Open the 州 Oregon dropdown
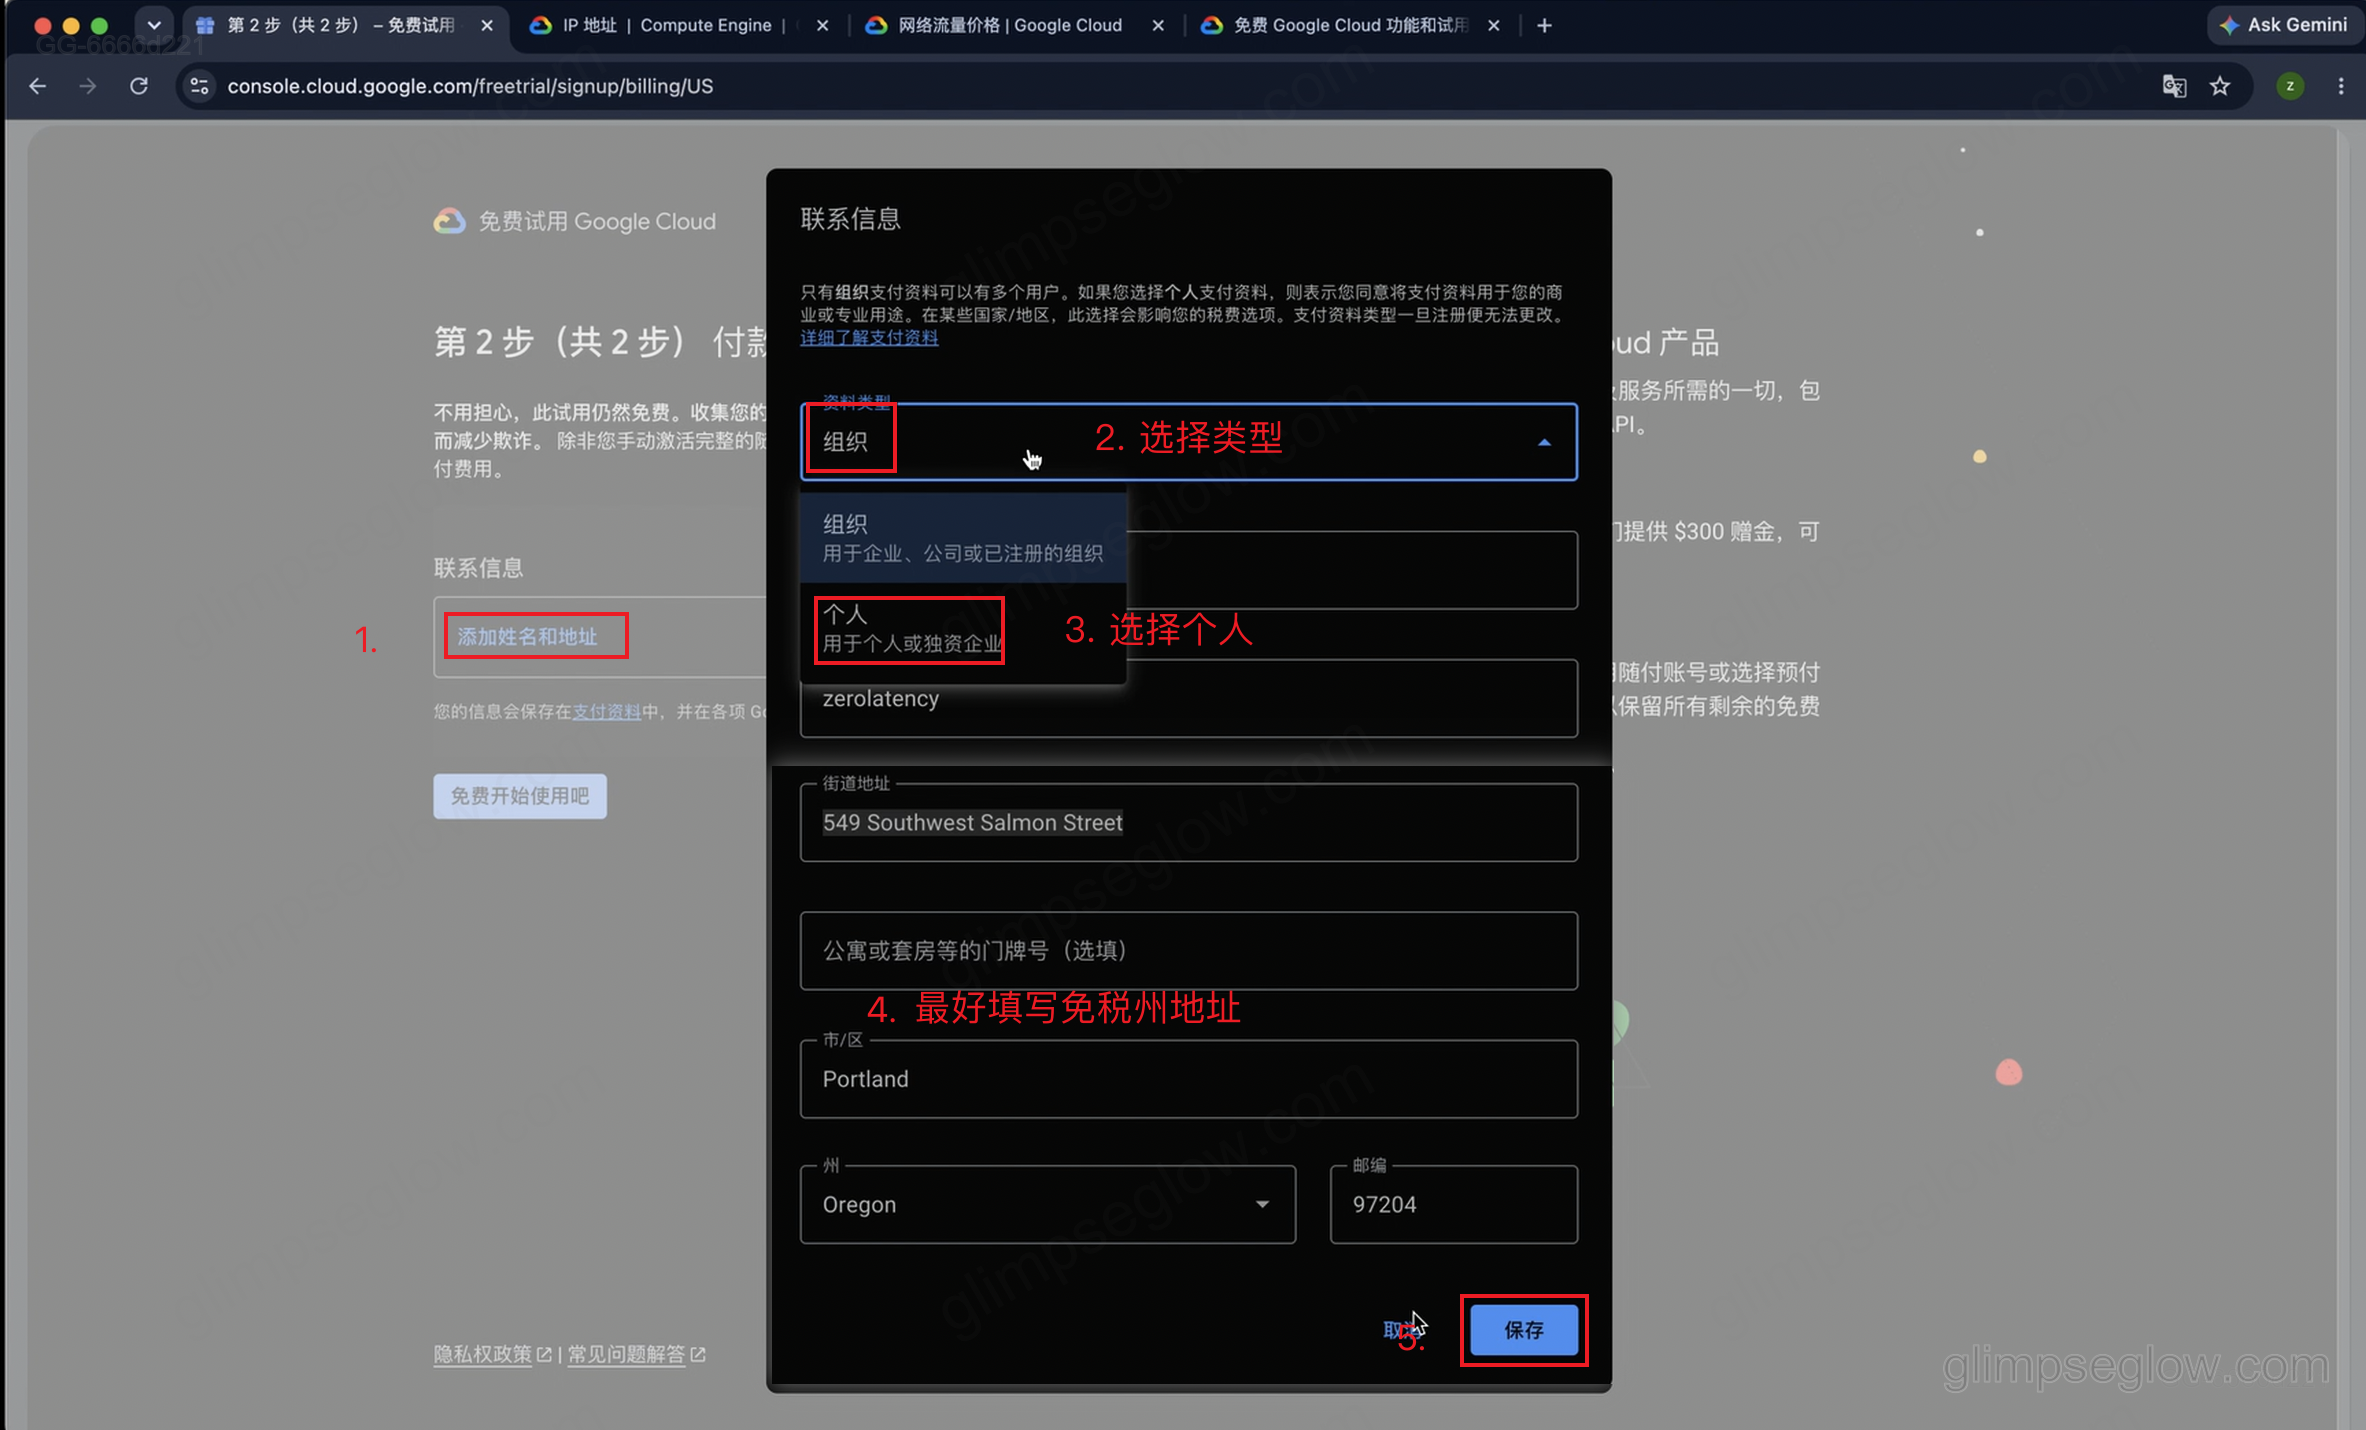 tap(1047, 1204)
